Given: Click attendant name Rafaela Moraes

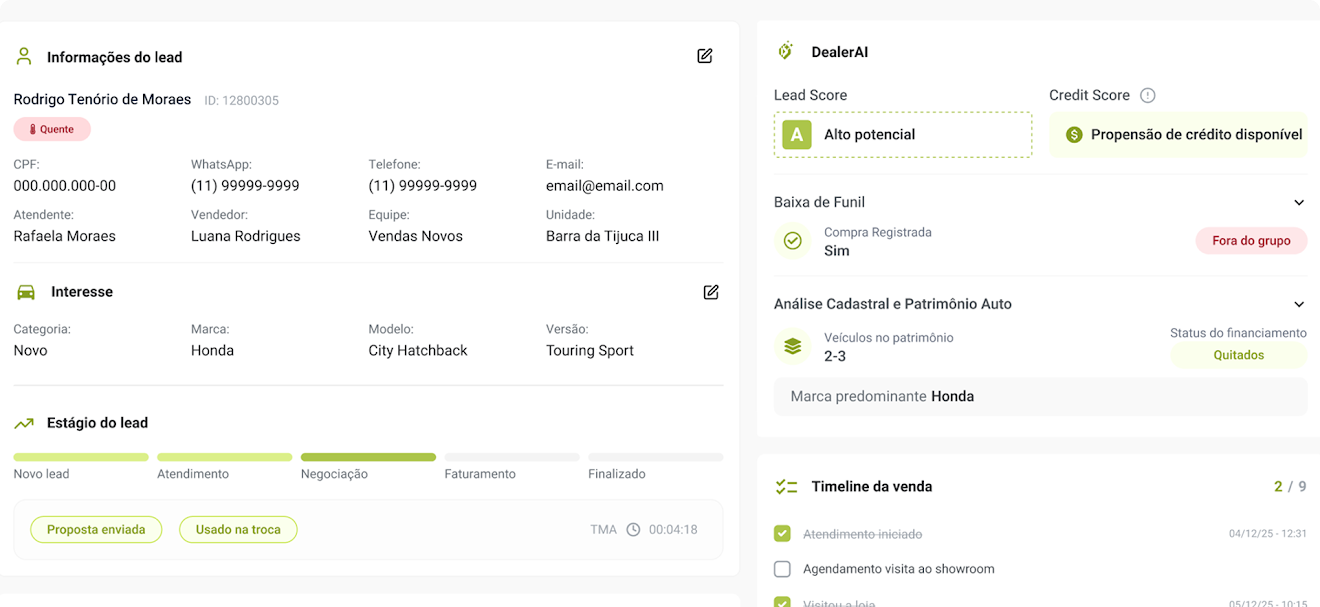Looking at the screenshot, I should (x=65, y=237).
